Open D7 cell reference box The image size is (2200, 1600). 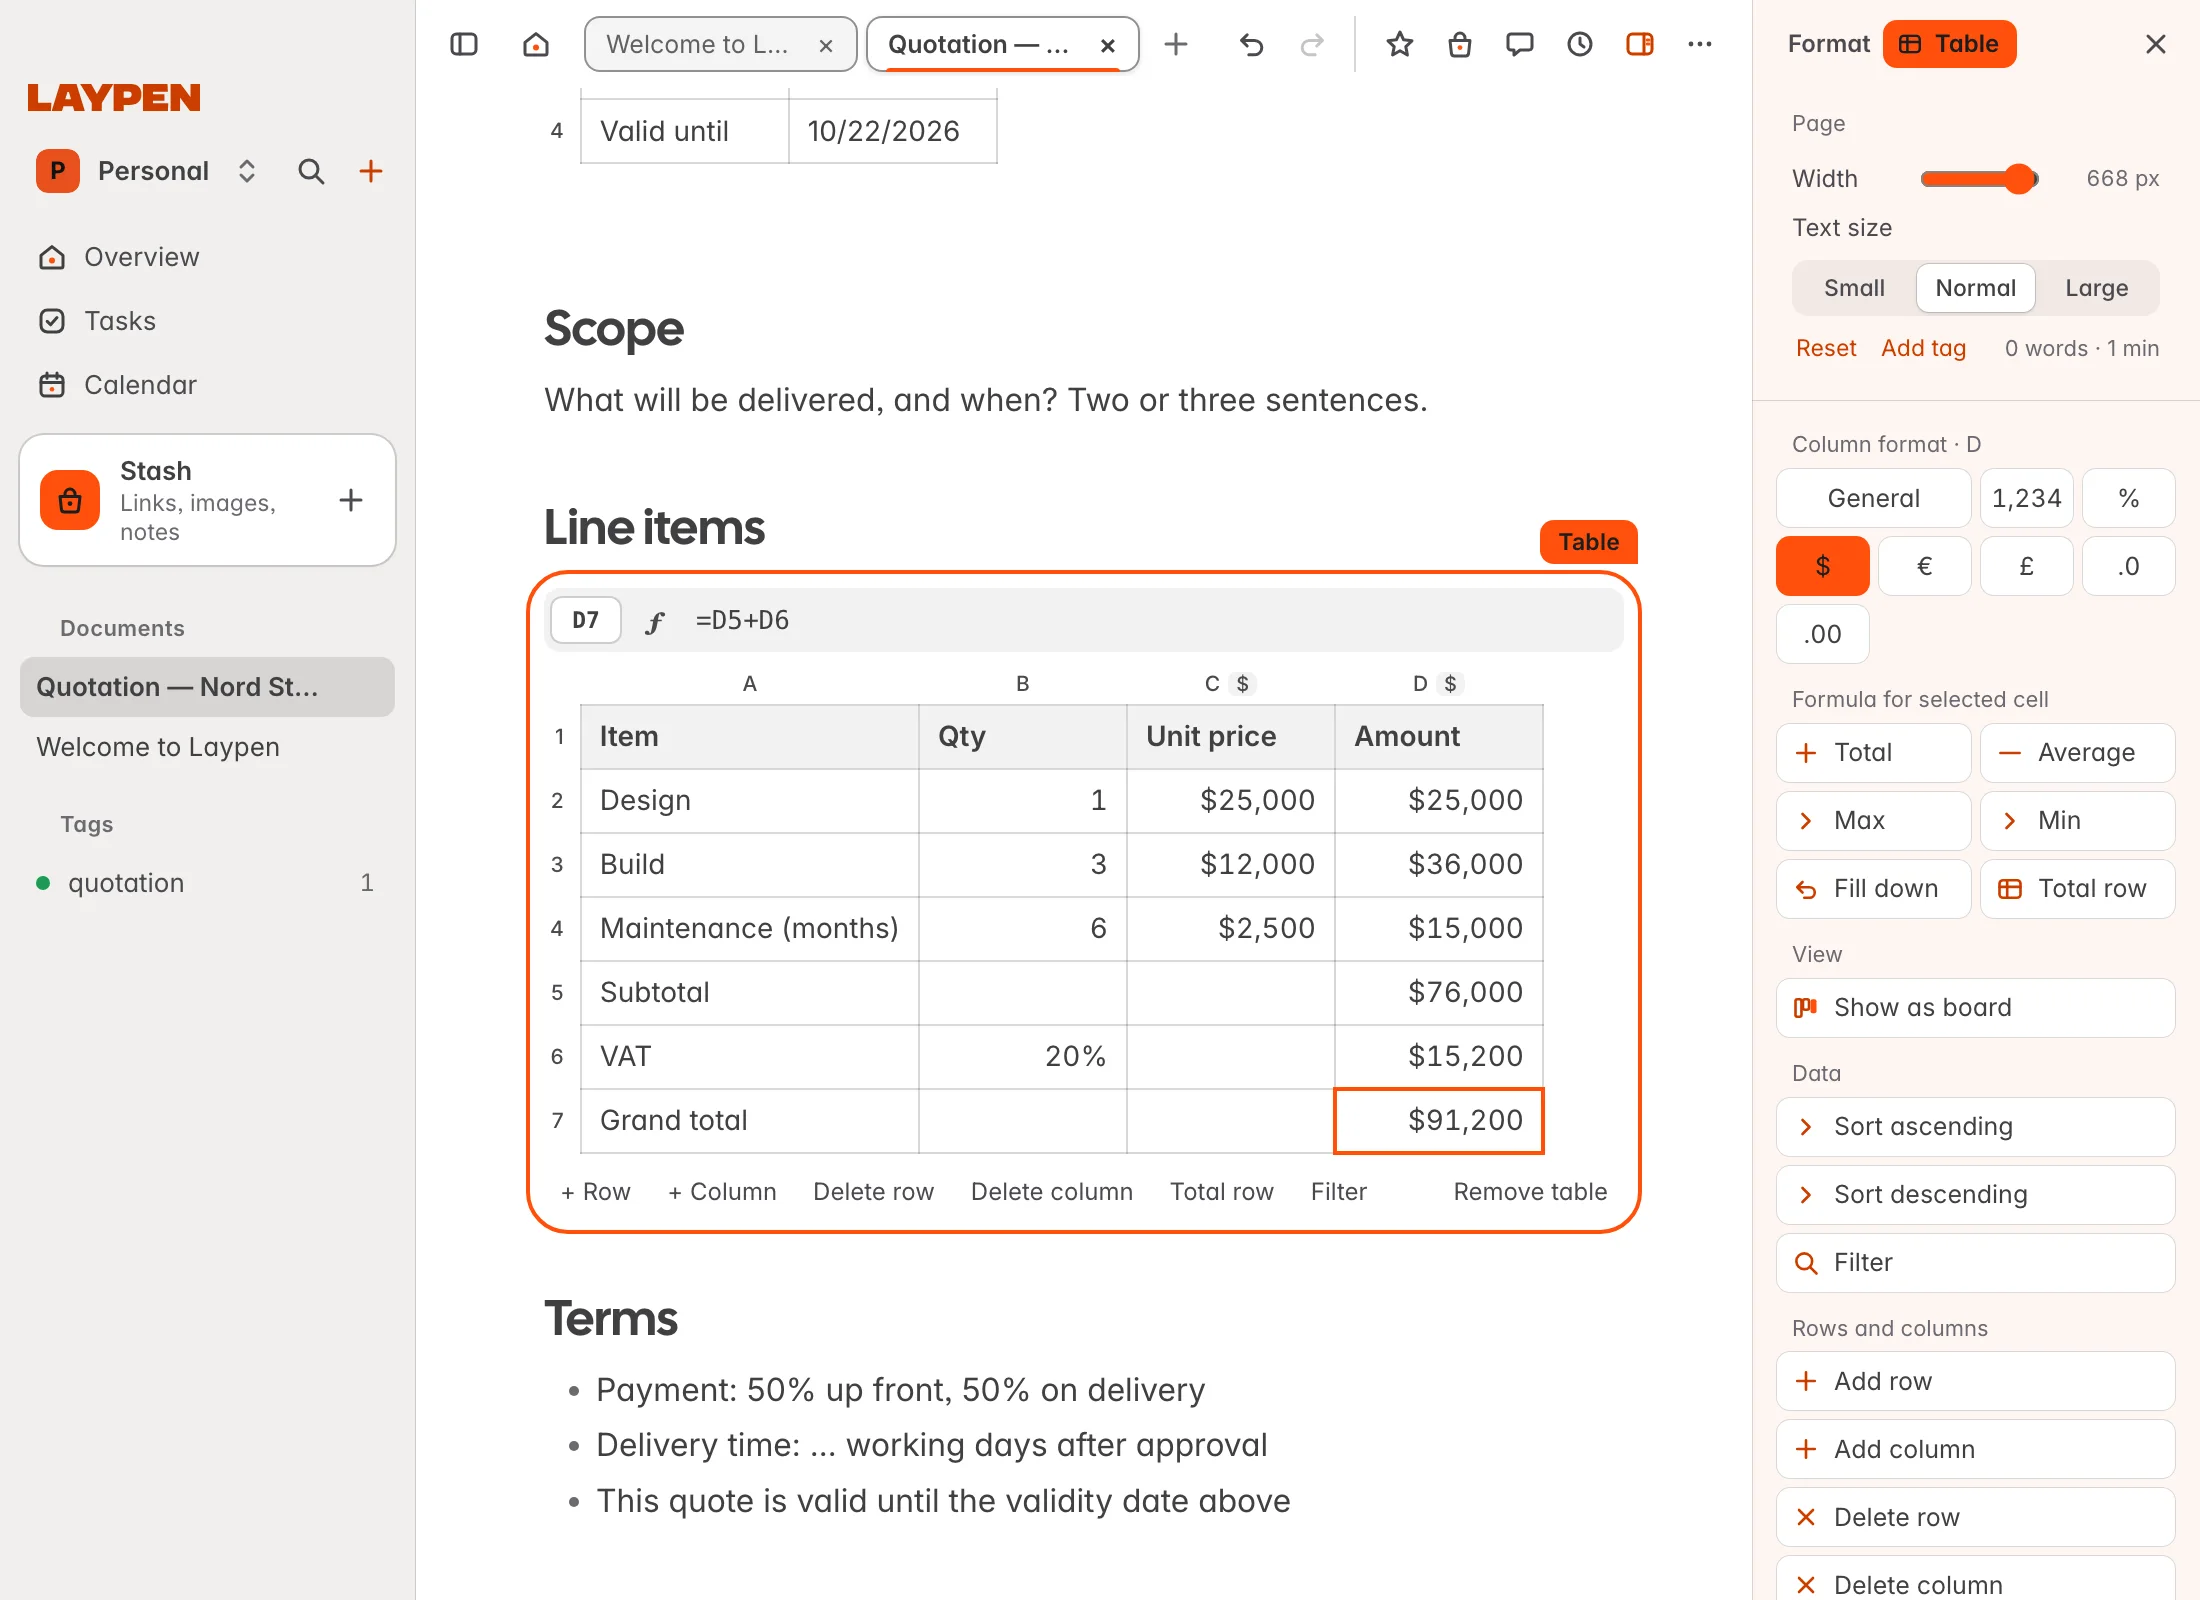(585, 620)
